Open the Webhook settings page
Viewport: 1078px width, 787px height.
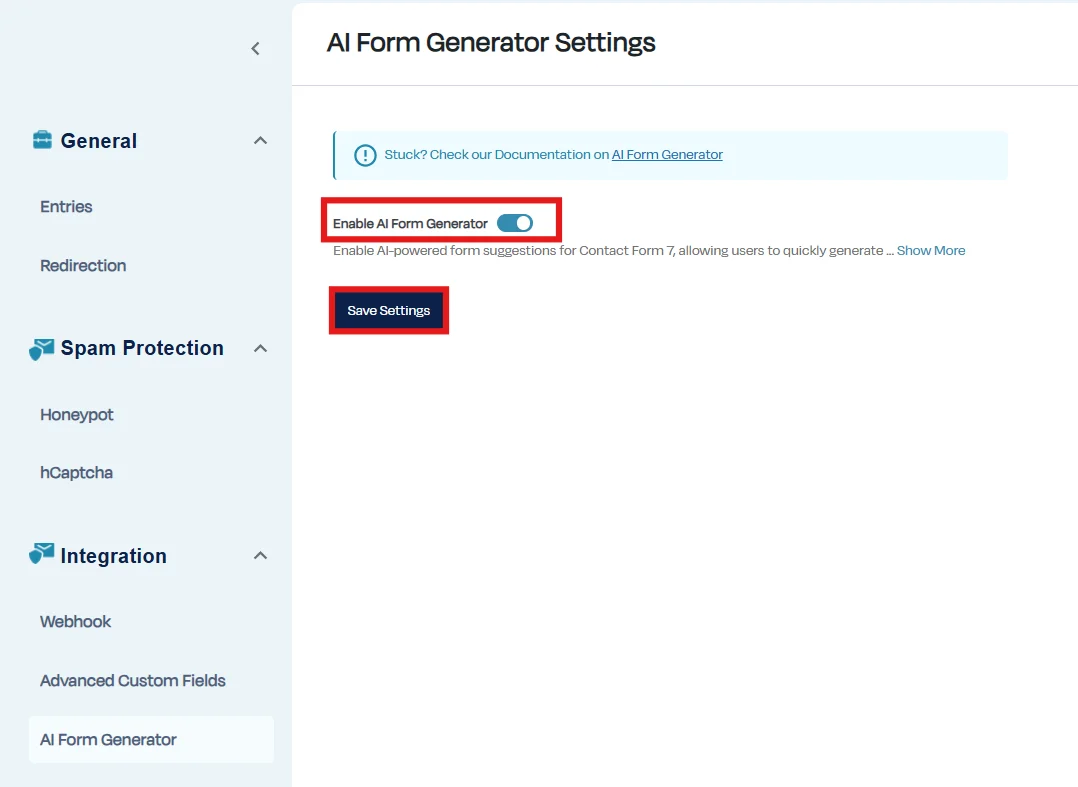pyautogui.click(x=76, y=622)
